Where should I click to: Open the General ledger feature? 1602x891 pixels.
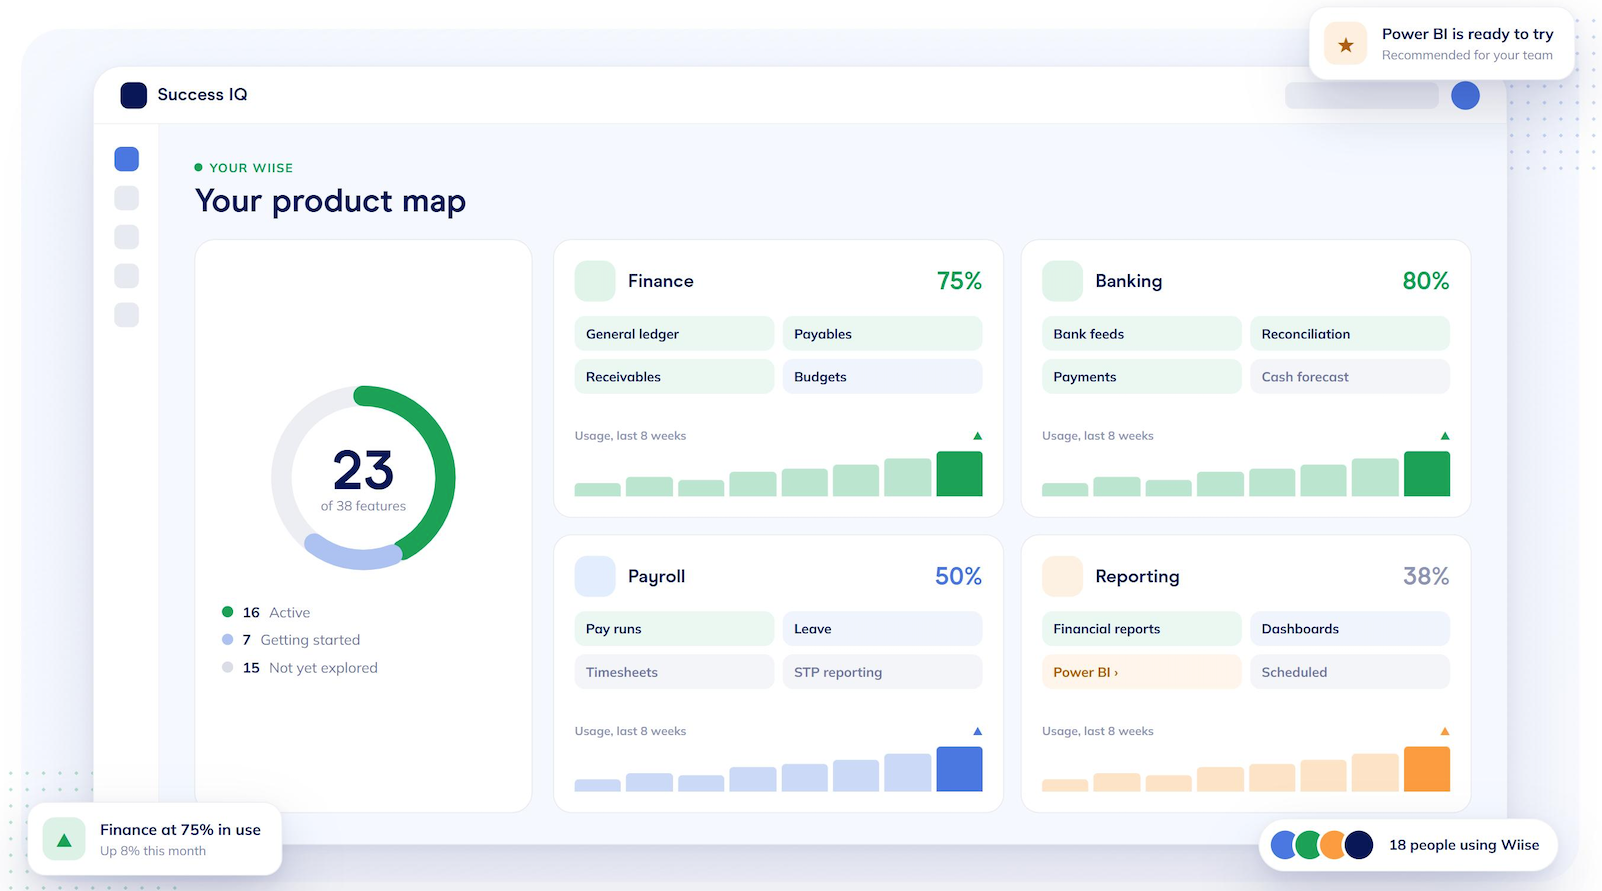[674, 334]
